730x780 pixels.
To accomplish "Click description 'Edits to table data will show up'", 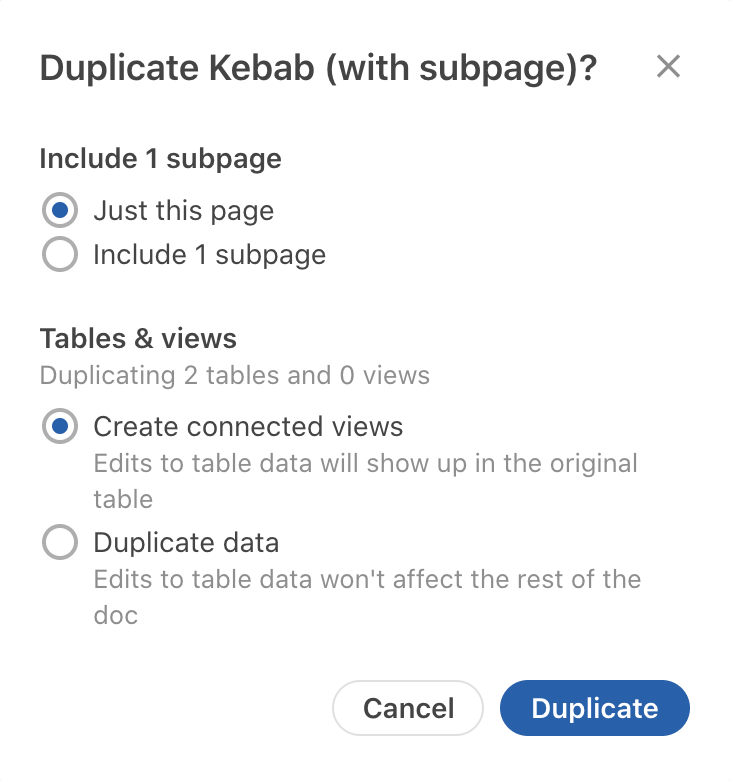I will coord(365,464).
